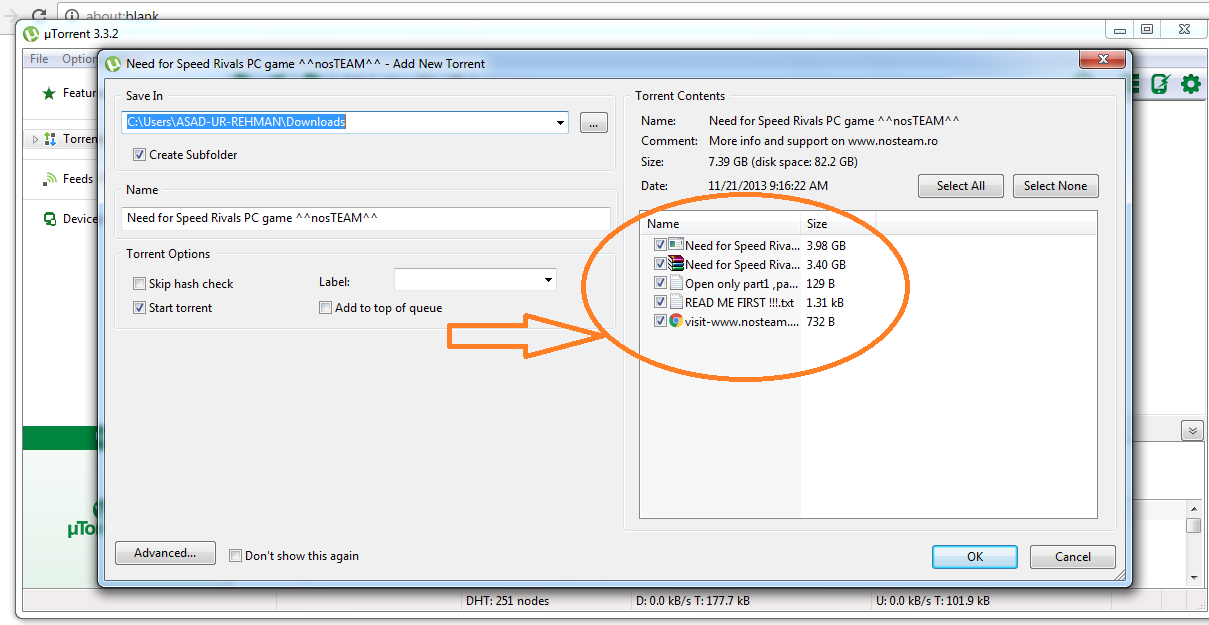Click the main window scrollbar up arrow
Image resolution: width=1209 pixels, height=625 pixels.
[1193, 509]
